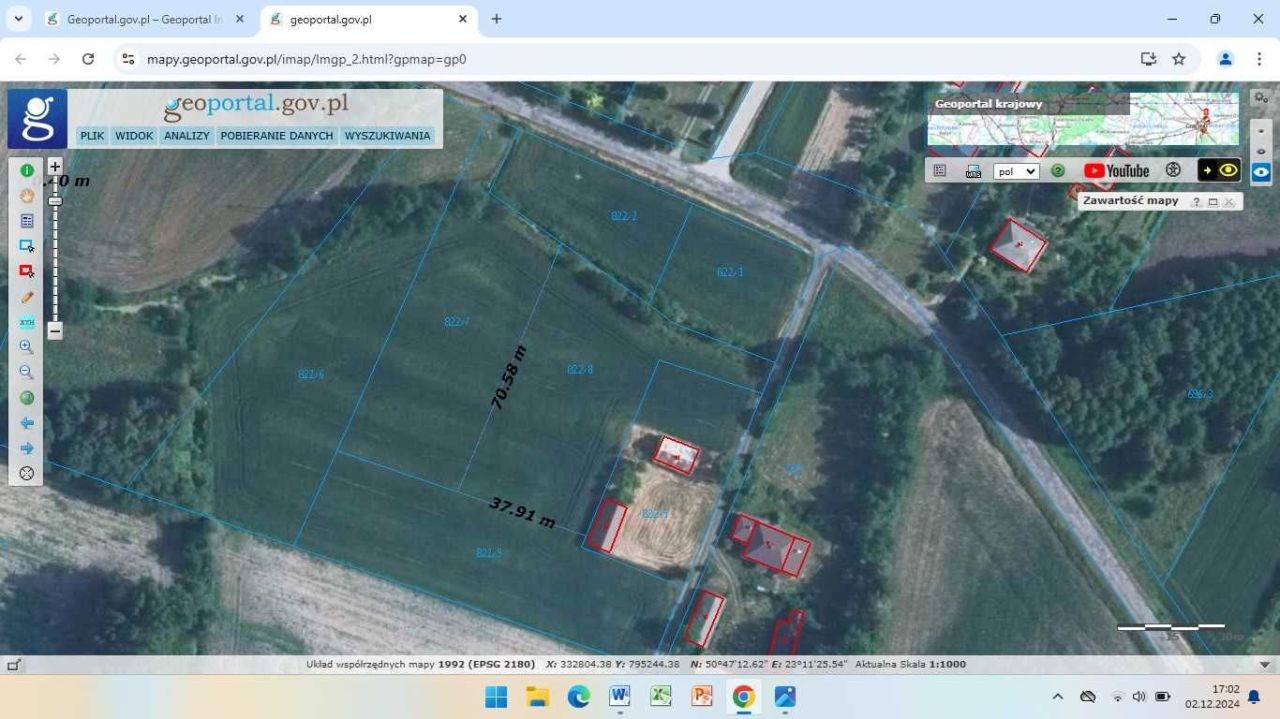Image resolution: width=1280 pixels, height=719 pixels.
Task: Show hidden tray icons chevron
Action: point(1058,696)
